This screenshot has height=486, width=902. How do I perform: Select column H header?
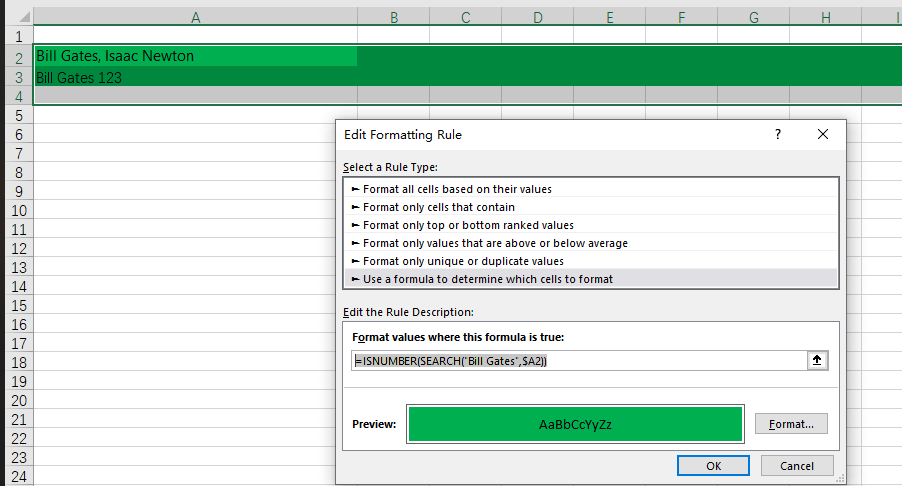[825, 17]
